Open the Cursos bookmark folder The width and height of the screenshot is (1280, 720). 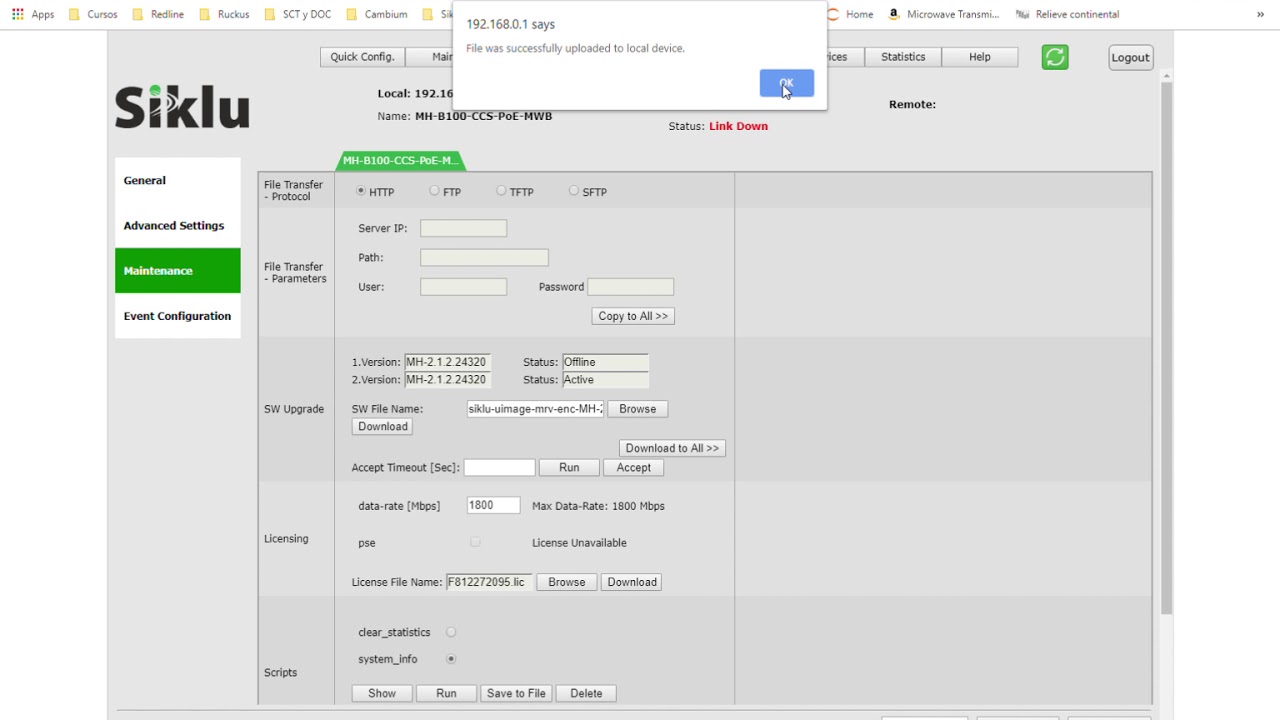tap(93, 14)
